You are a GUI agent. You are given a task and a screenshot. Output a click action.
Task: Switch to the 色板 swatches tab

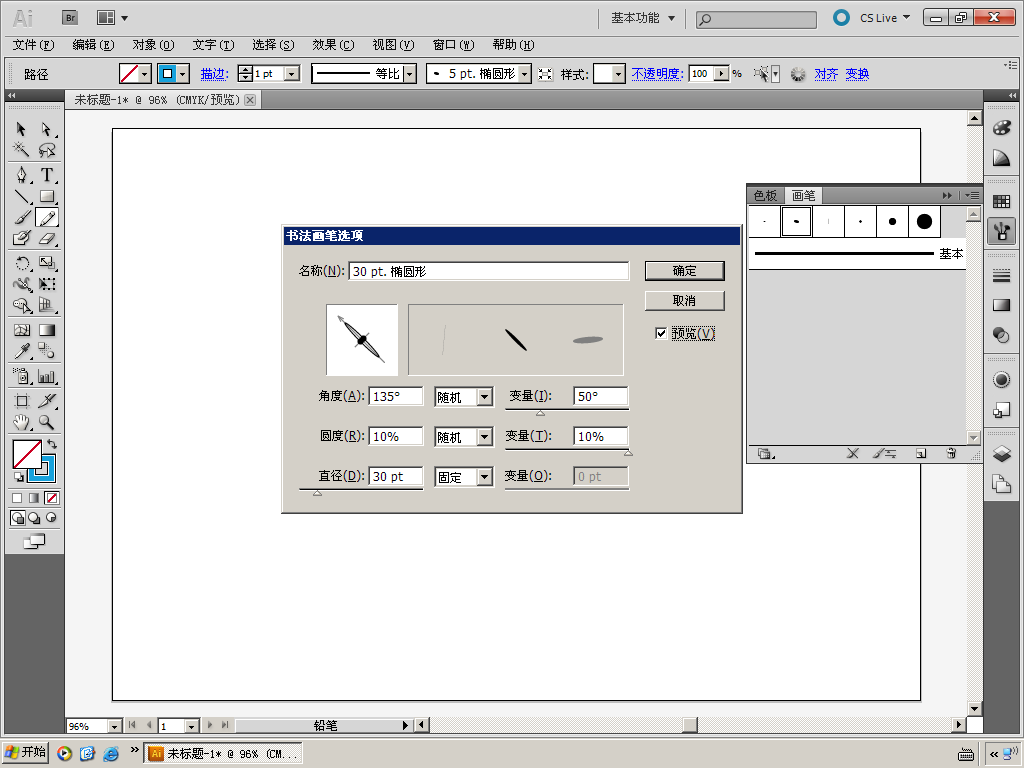pos(765,196)
